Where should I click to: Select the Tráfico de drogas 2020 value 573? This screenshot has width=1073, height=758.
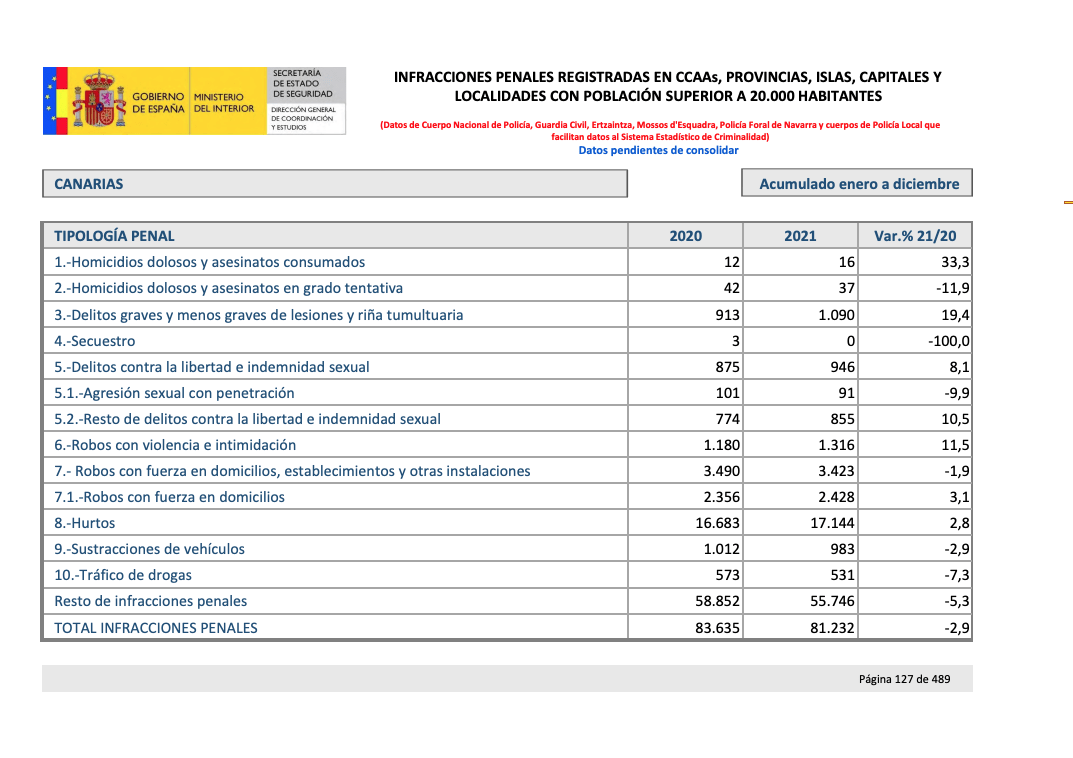[727, 575]
